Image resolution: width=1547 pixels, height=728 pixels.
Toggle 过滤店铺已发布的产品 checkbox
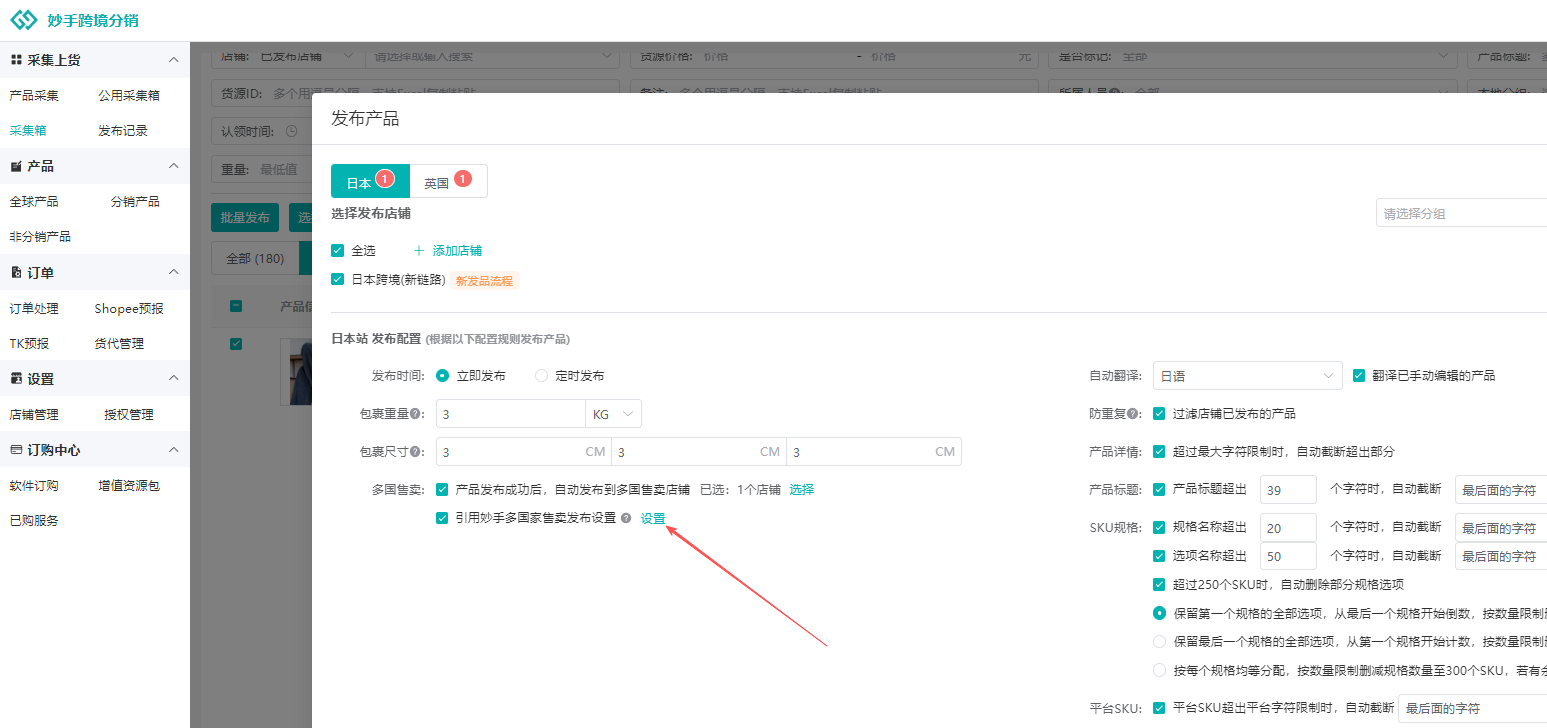(1160, 414)
